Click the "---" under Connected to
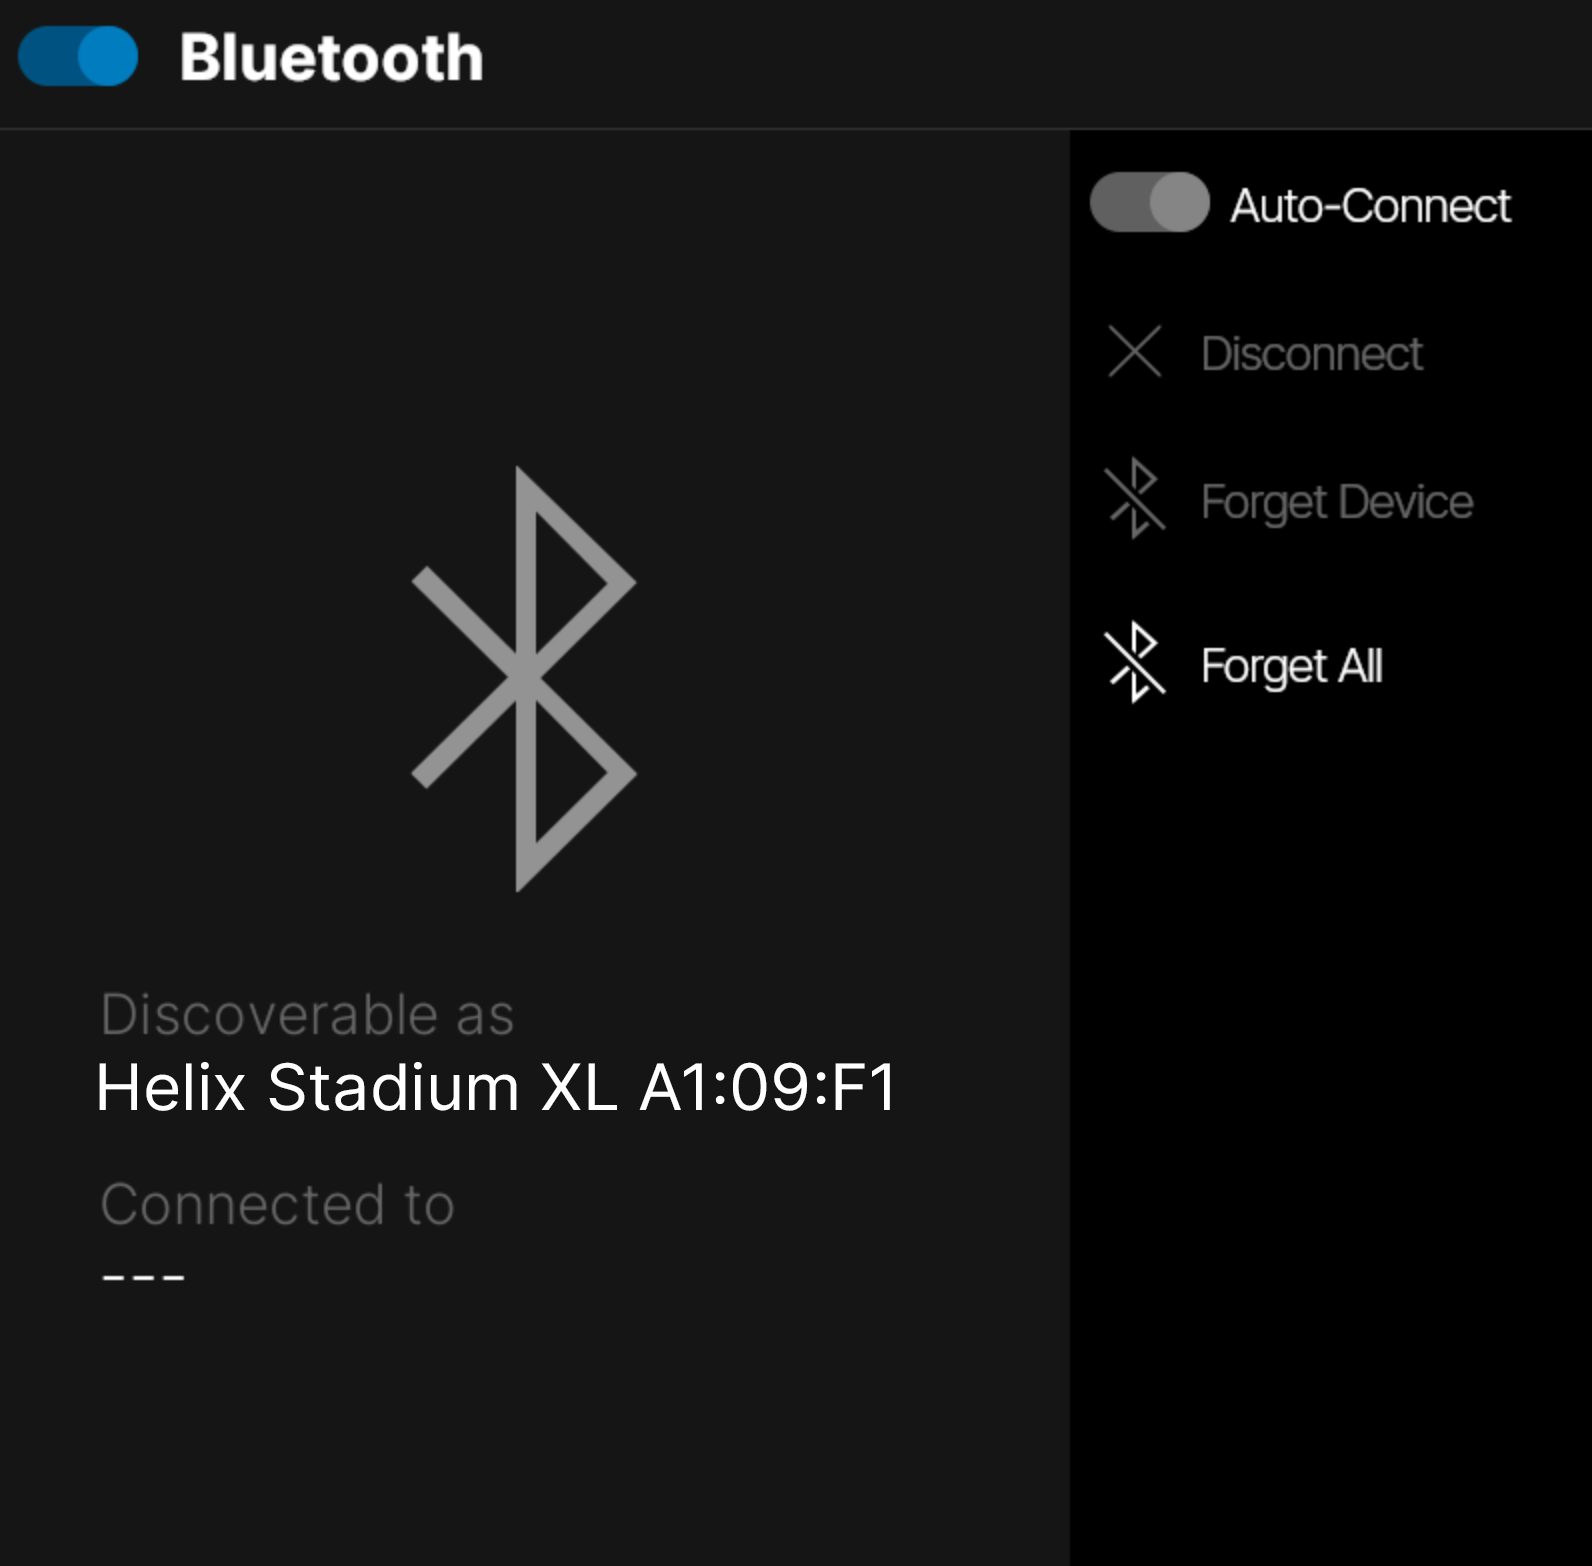 click(142, 1273)
